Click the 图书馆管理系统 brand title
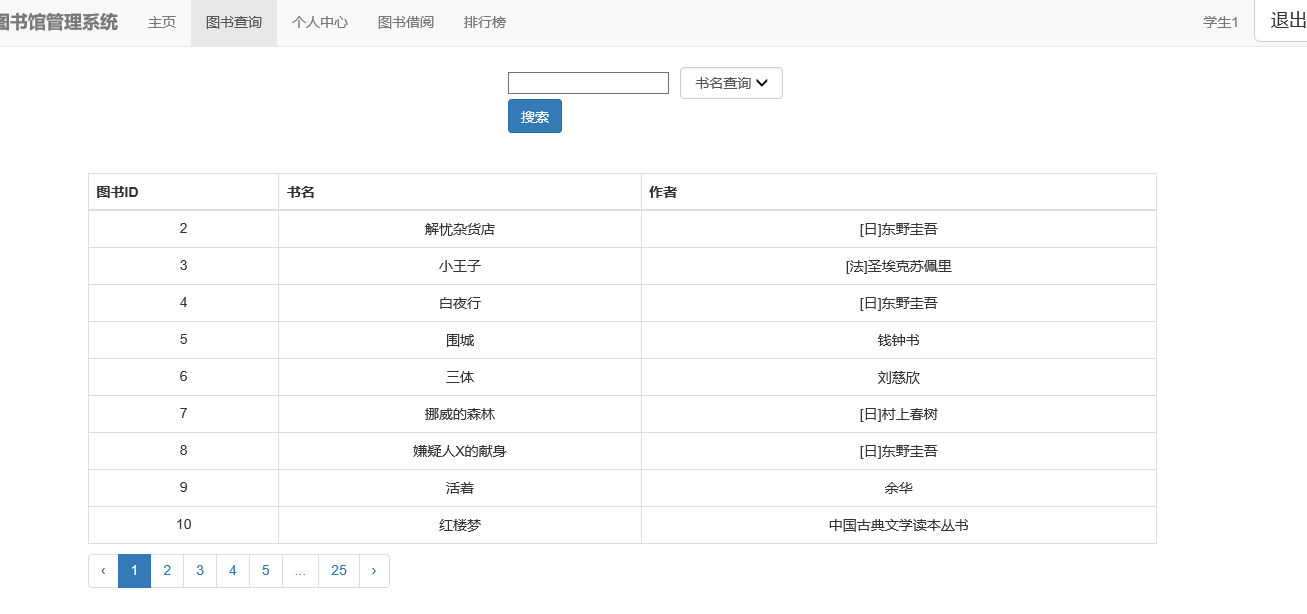 coord(59,22)
